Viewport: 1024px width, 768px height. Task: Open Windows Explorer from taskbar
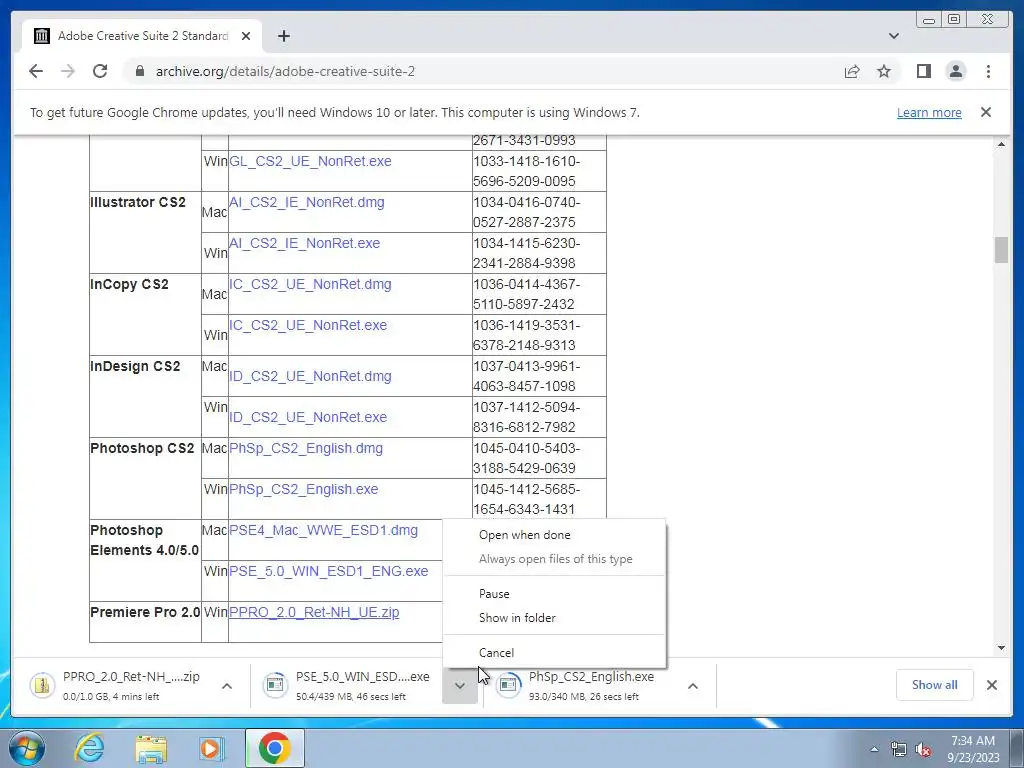[151, 748]
